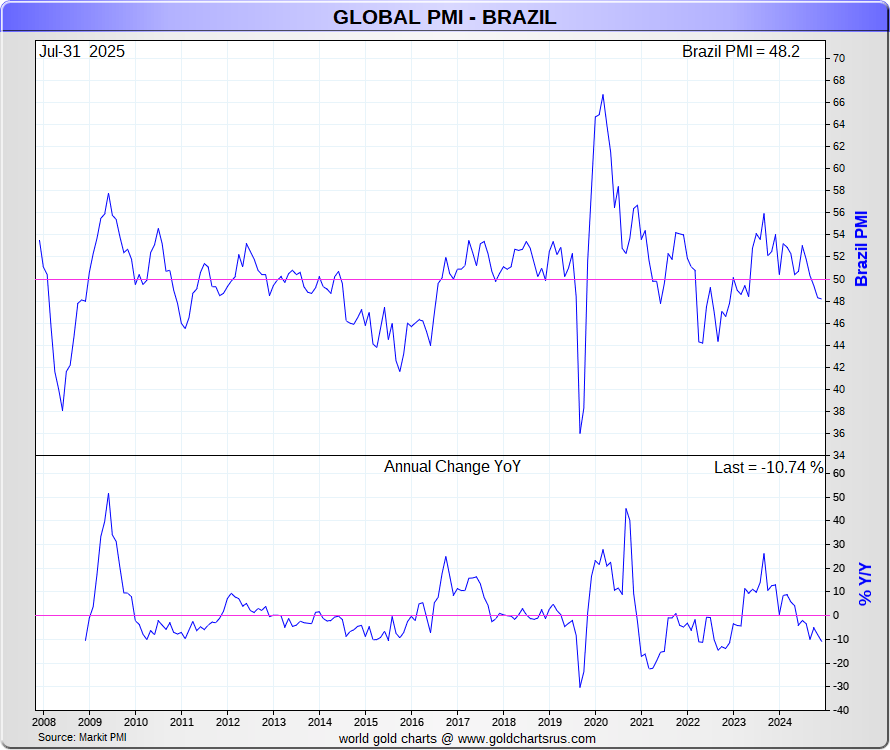Click the 2009 YoY peak near 50
This screenshot has width=890, height=750.
coord(108,494)
